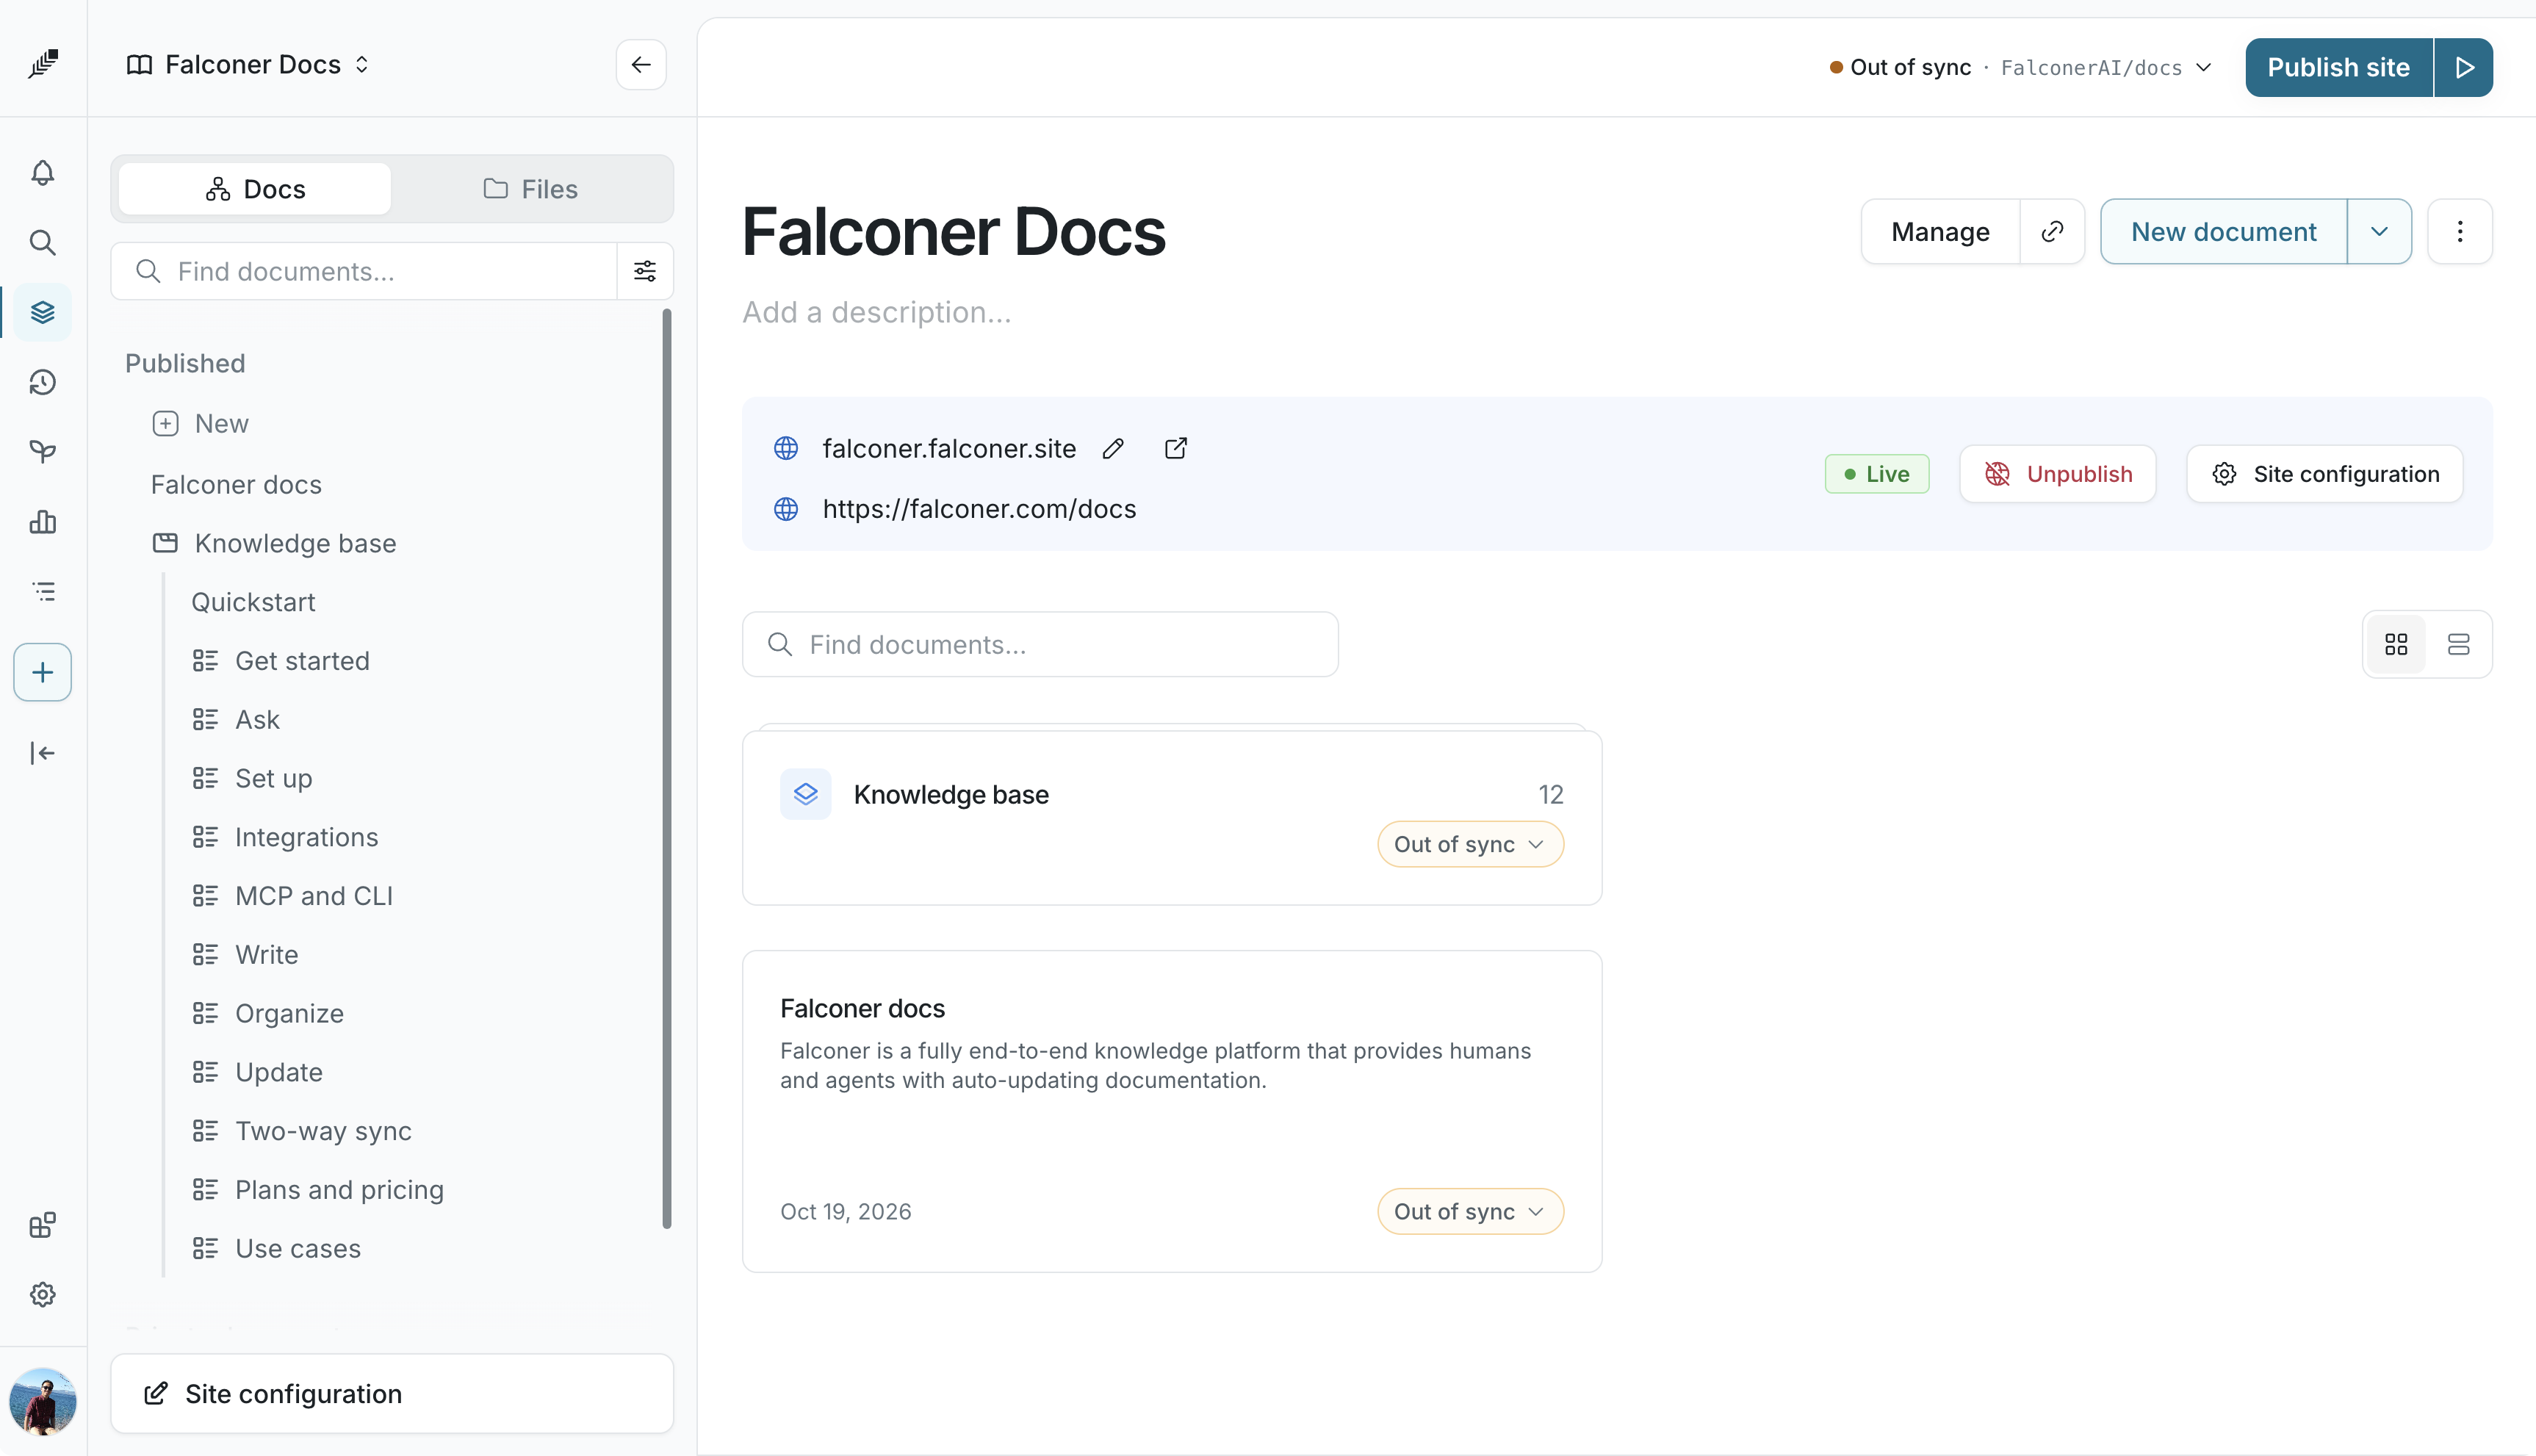Image resolution: width=2536 pixels, height=1456 pixels.
Task: Open Site configuration at sidebar bottom
Action: [x=392, y=1394]
